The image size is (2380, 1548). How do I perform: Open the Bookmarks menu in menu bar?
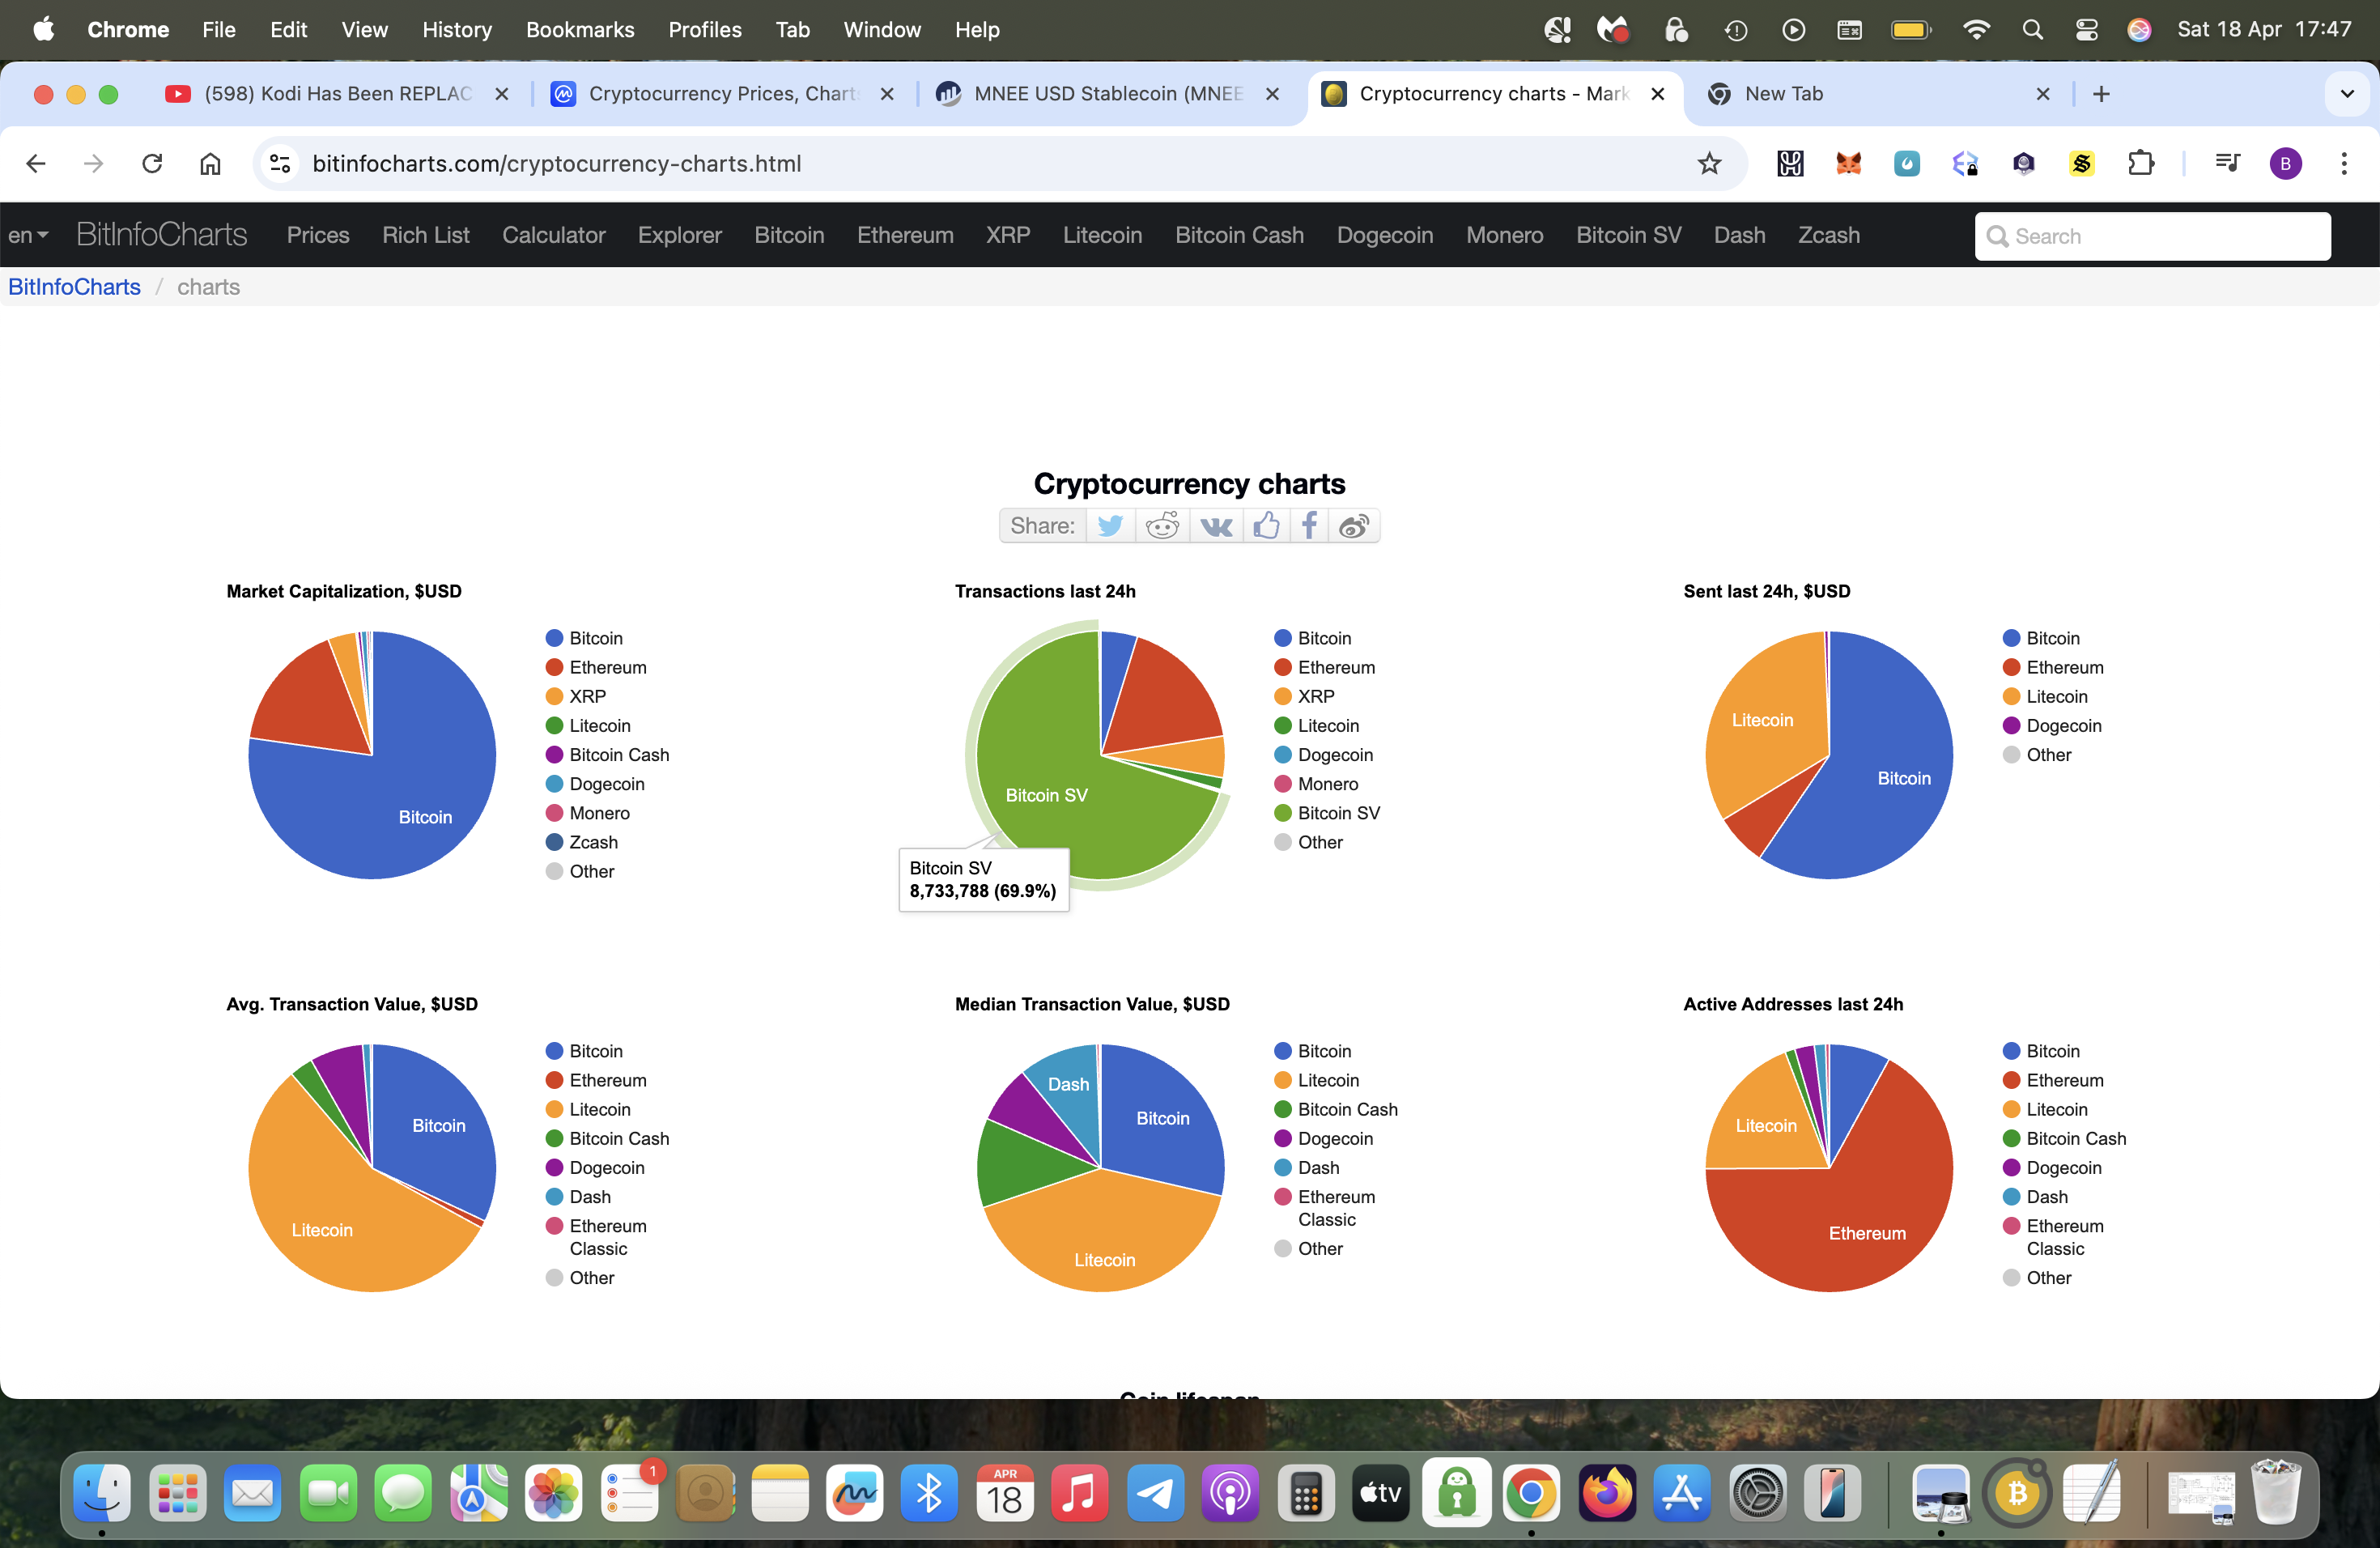click(580, 30)
